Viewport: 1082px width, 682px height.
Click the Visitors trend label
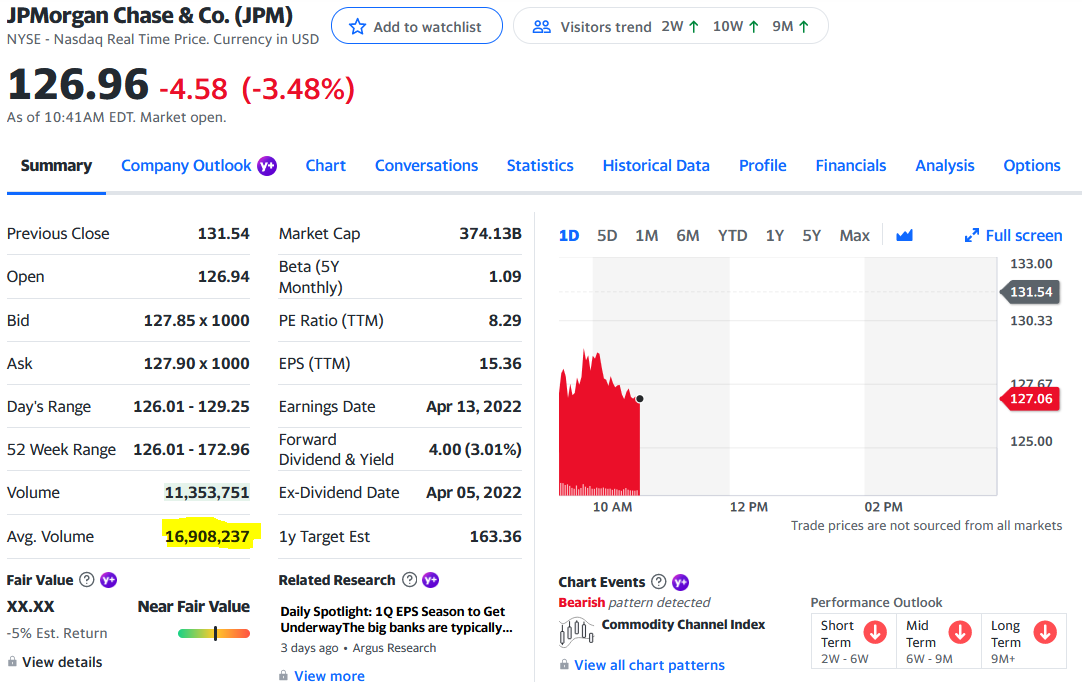[606, 27]
